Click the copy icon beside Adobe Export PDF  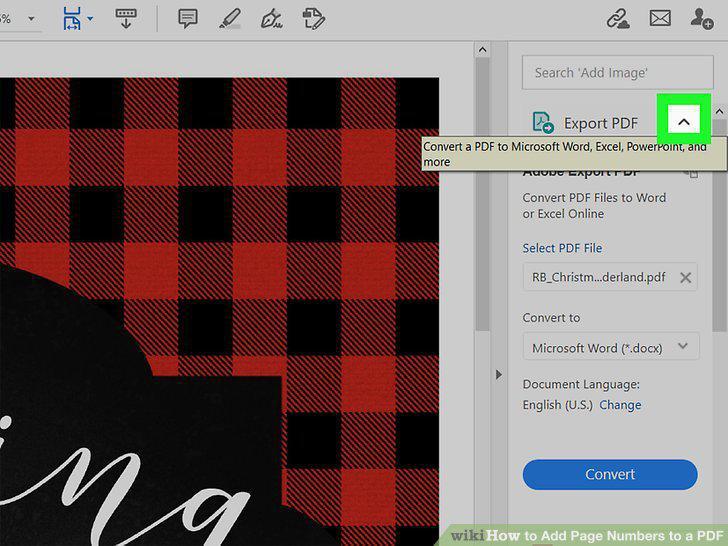click(691, 174)
